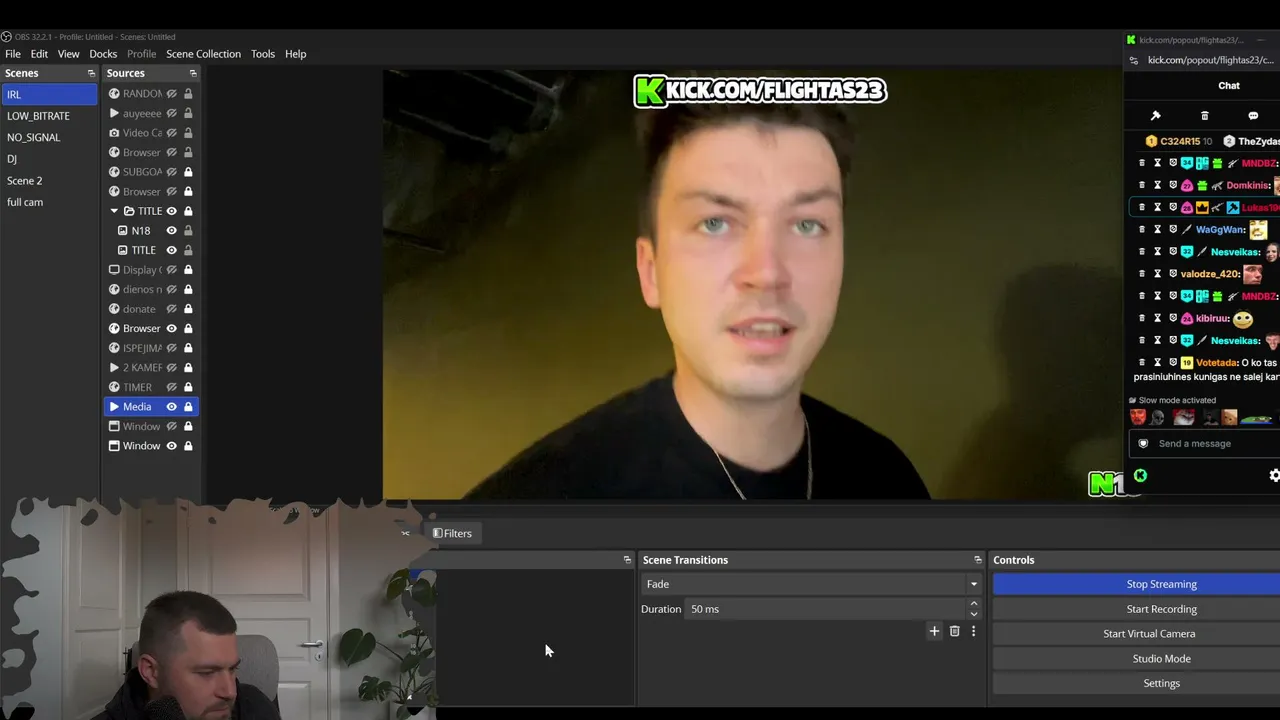Screen dimensions: 1280x720
Task: Hide the Media source
Action: click(x=172, y=407)
